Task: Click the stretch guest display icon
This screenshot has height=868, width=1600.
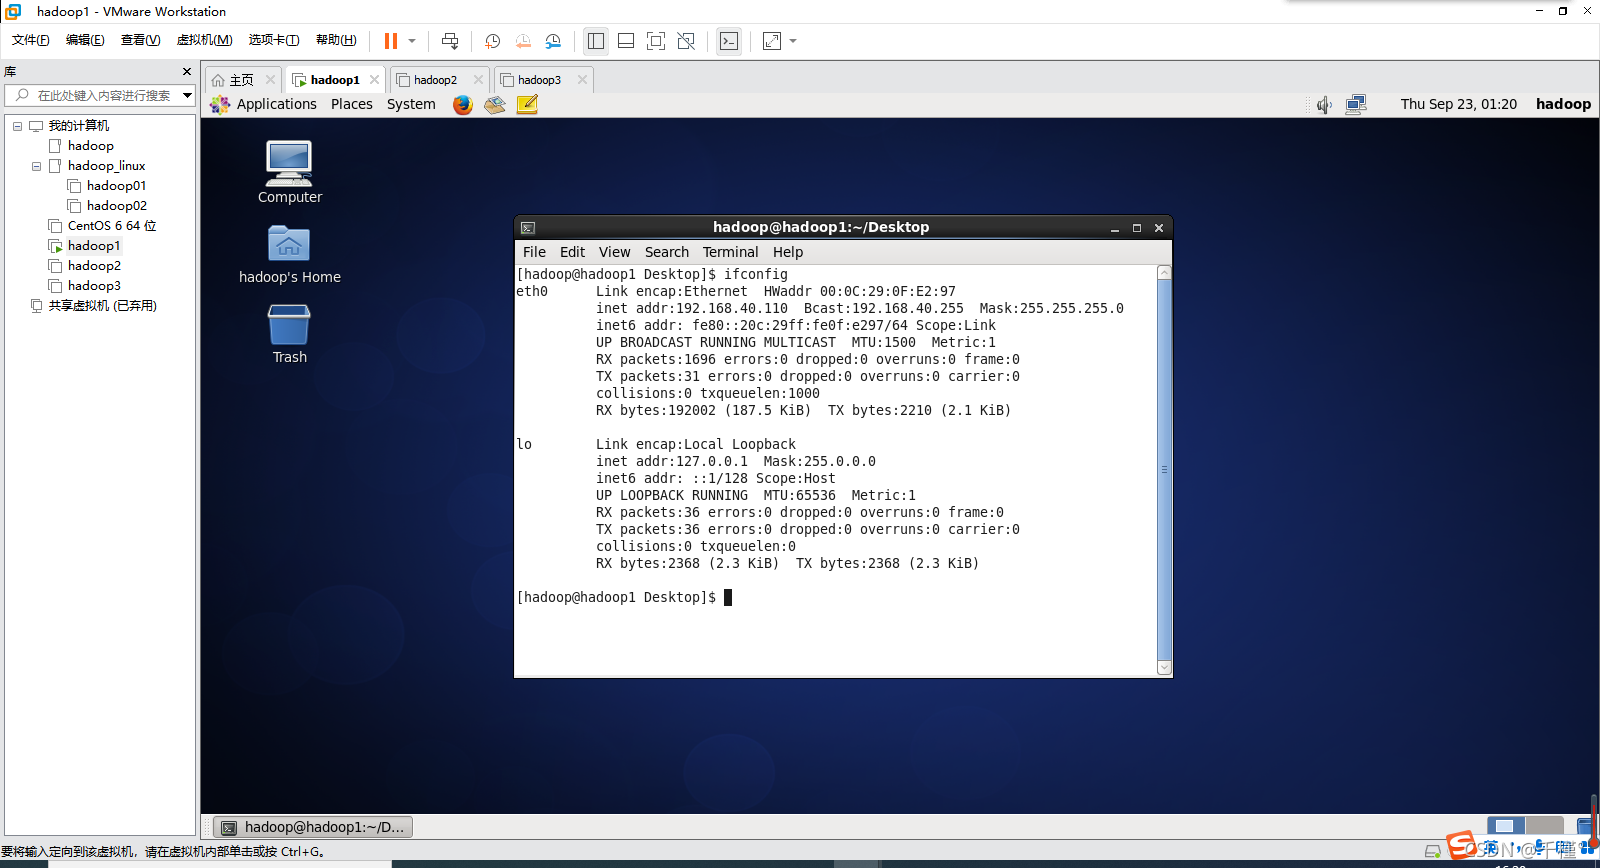Action: click(772, 41)
